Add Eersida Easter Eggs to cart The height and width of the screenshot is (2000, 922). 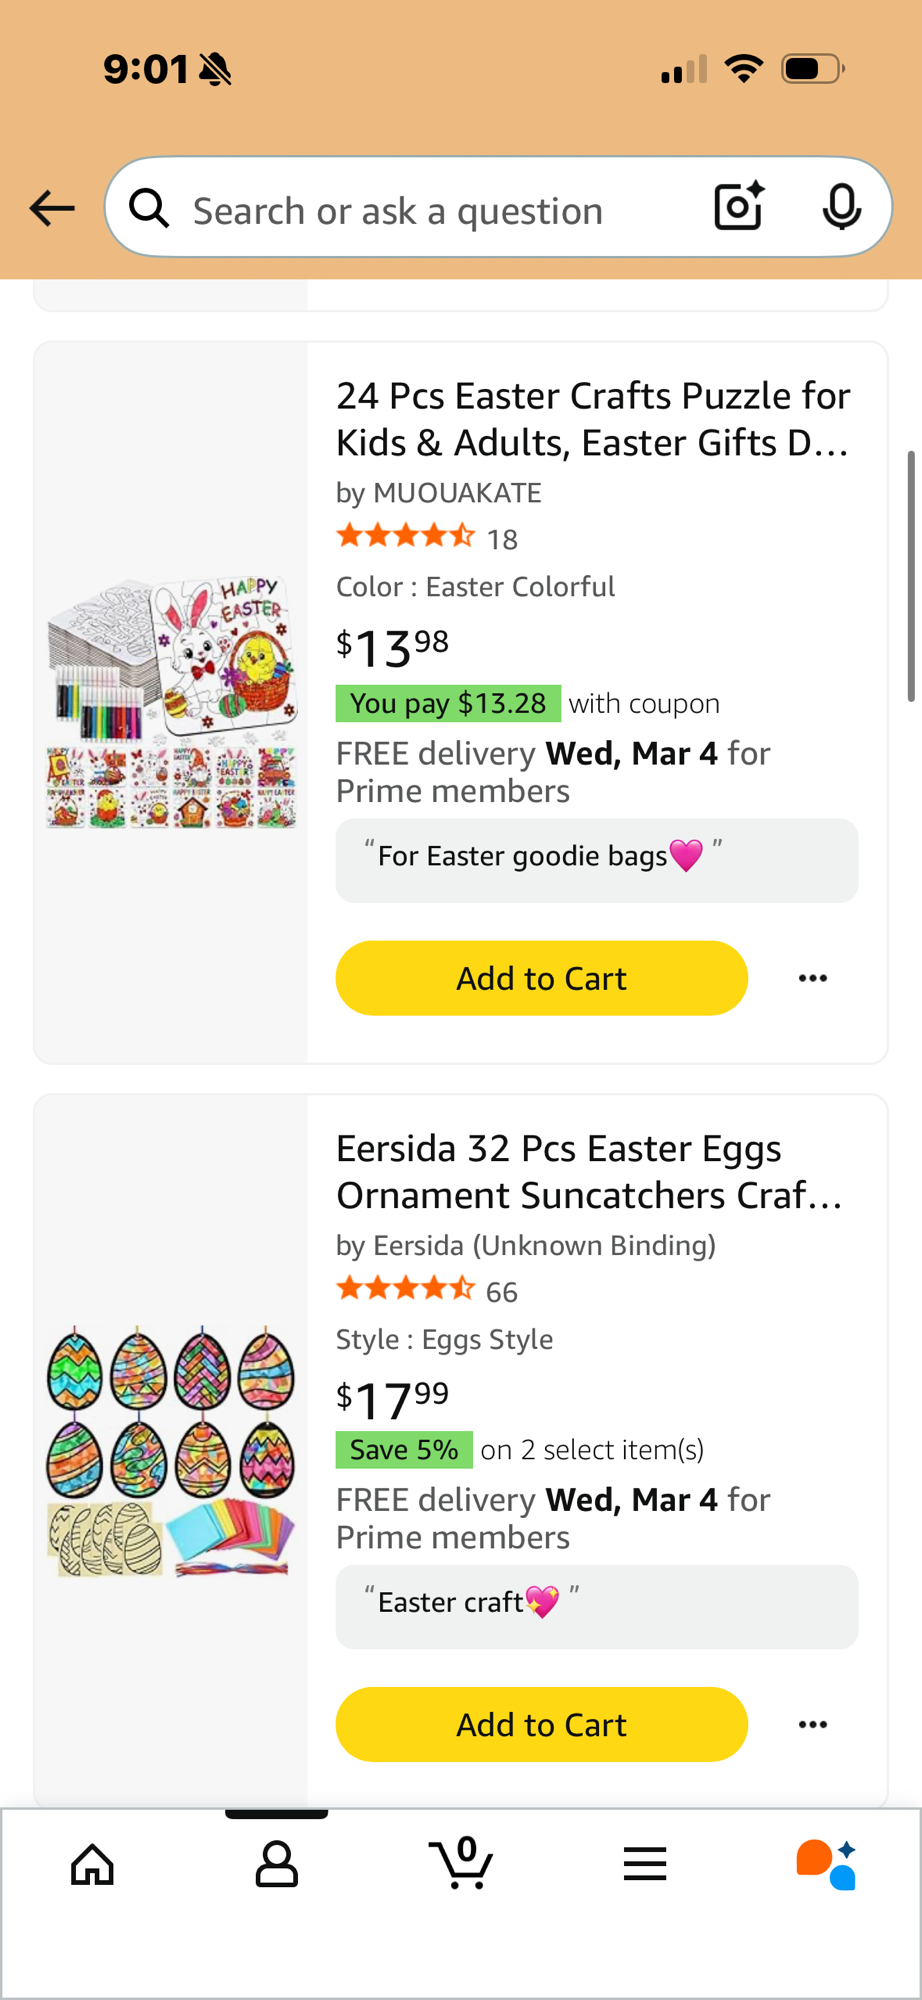(x=541, y=1724)
